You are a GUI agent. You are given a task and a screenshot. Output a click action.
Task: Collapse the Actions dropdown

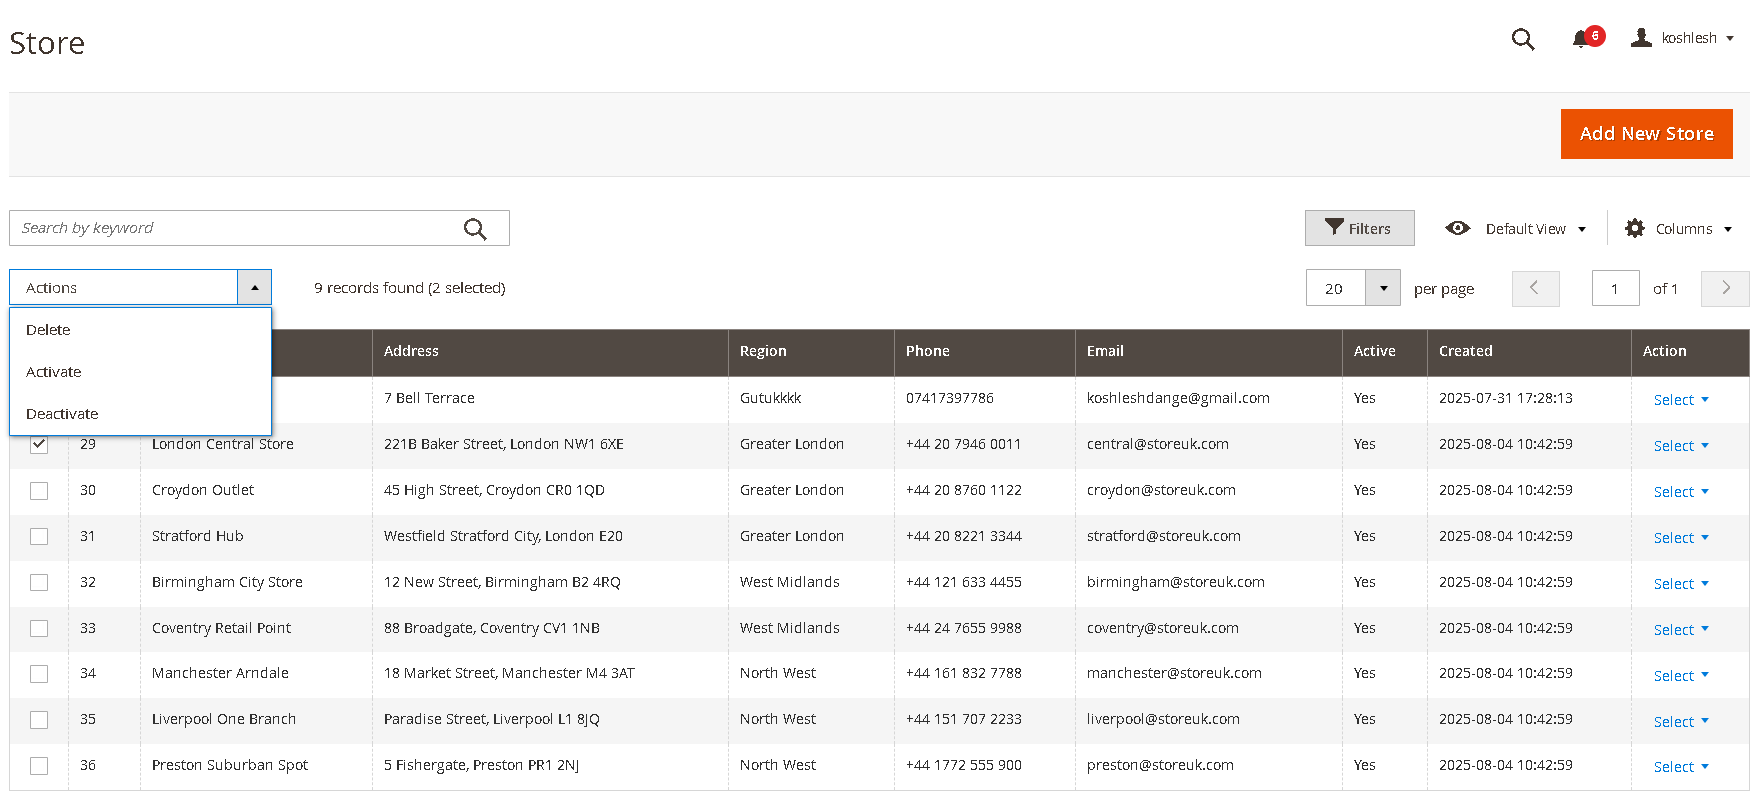(x=254, y=288)
